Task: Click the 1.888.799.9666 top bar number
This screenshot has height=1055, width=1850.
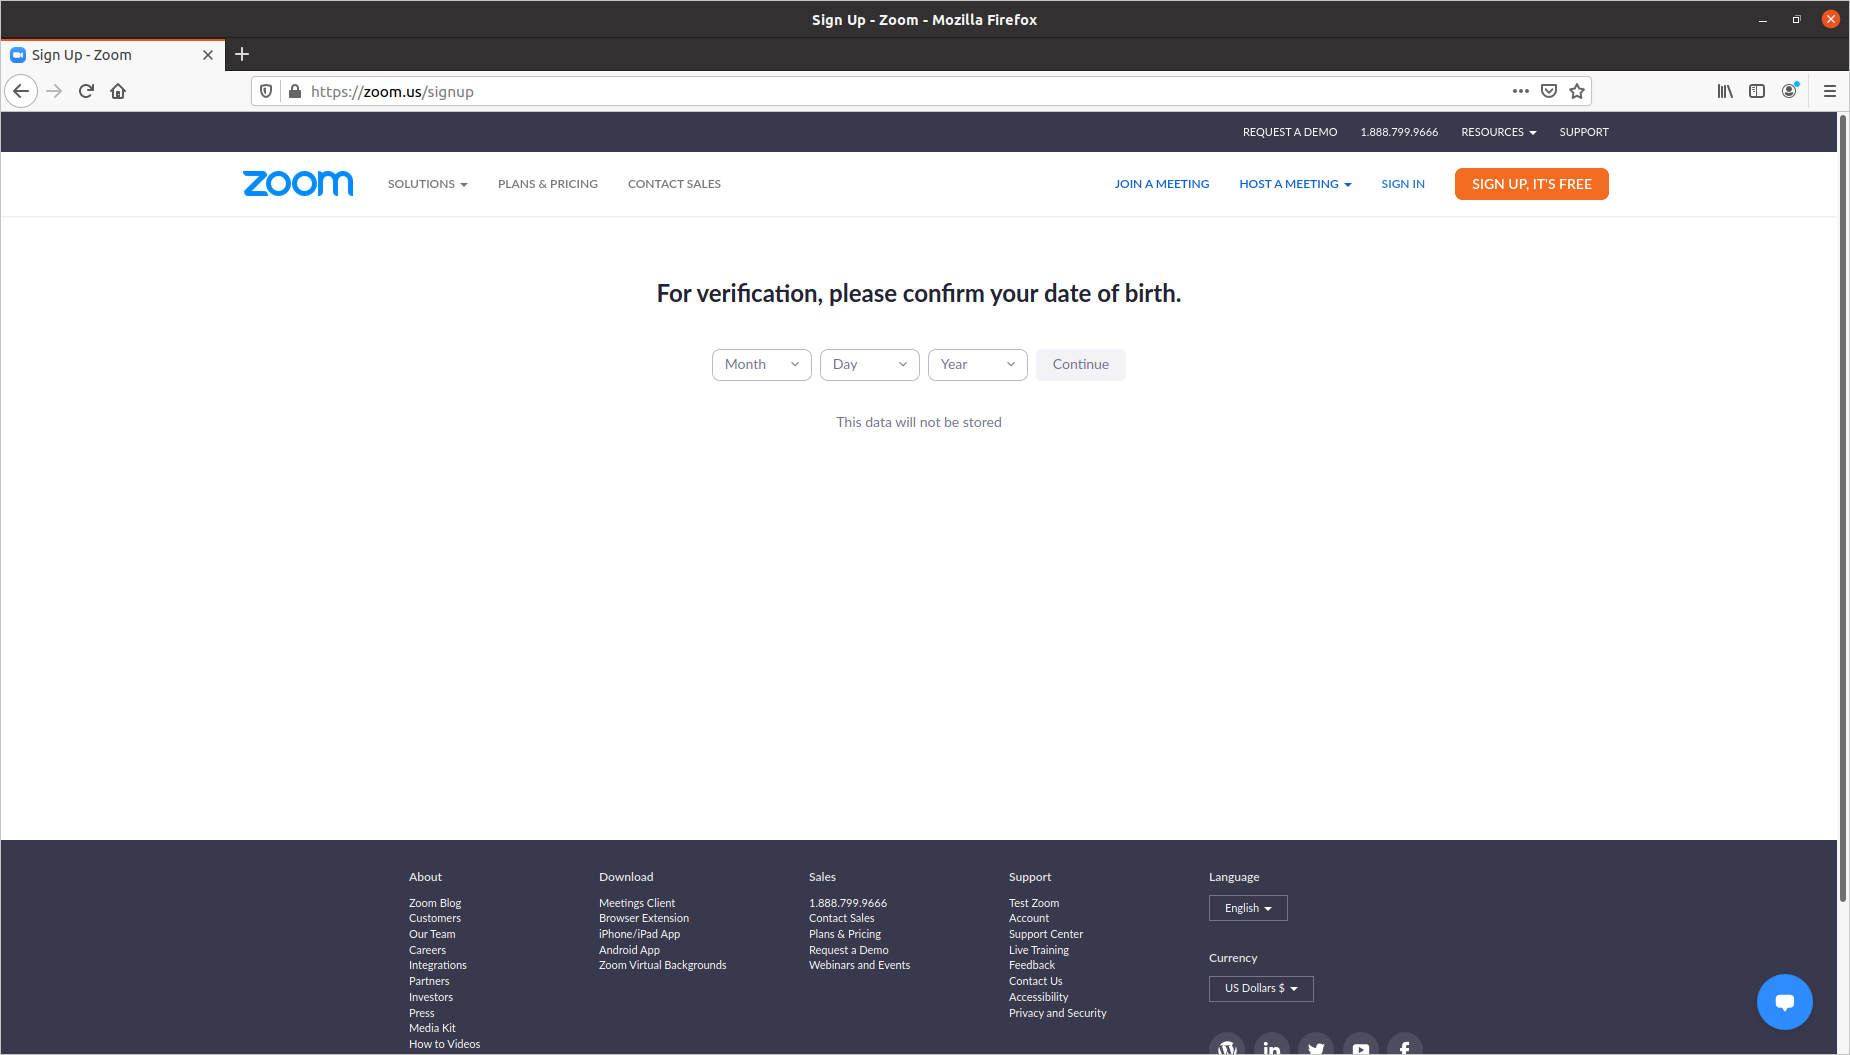Action: click(1399, 132)
